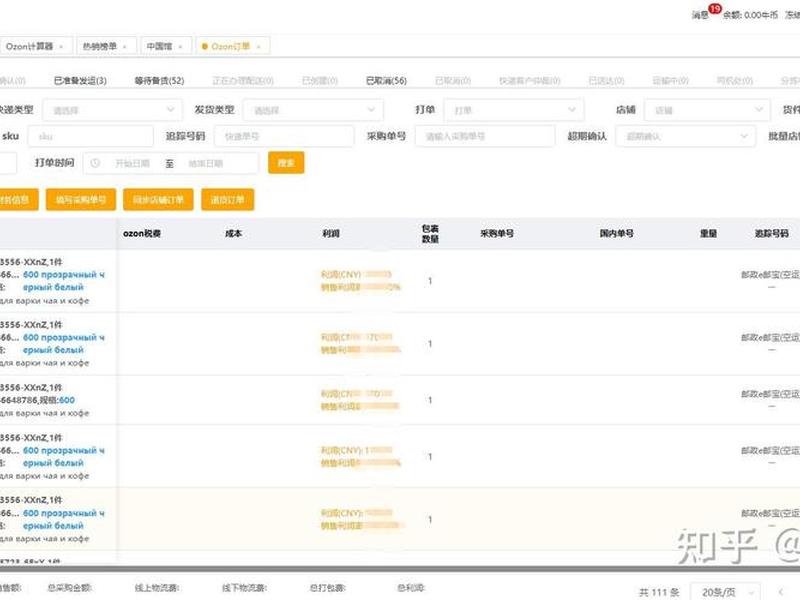800x600 pixels.
Task: Click the 同步店铺订单 button
Action: [x=158, y=199]
